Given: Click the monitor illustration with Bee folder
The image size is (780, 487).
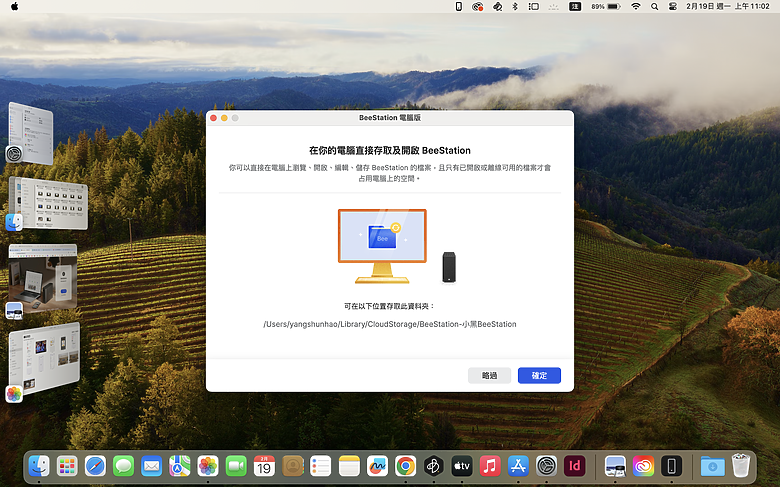Looking at the screenshot, I should point(382,246).
